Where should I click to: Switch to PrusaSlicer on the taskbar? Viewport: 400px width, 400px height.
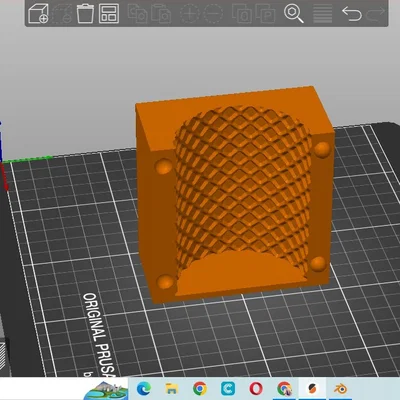(x=312, y=389)
